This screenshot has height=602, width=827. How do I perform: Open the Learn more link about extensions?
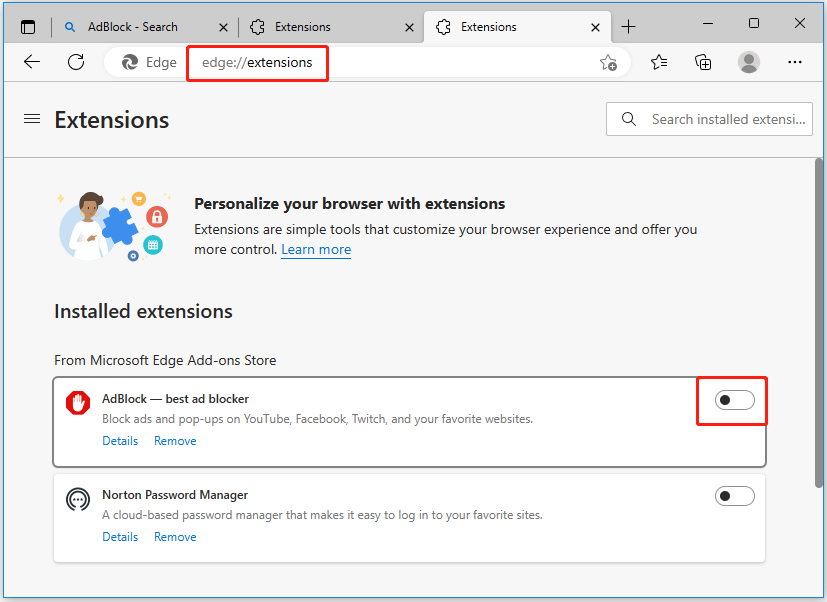315,249
